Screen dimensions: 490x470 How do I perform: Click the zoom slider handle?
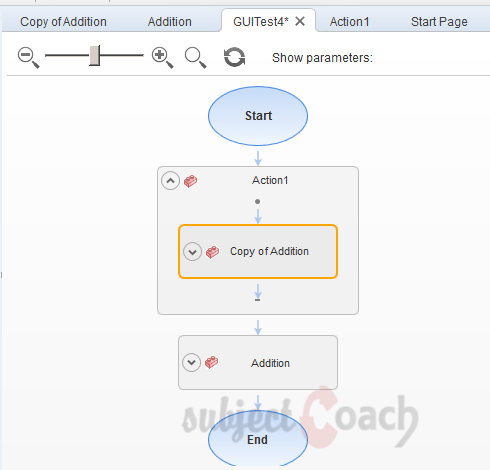tap(95, 55)
